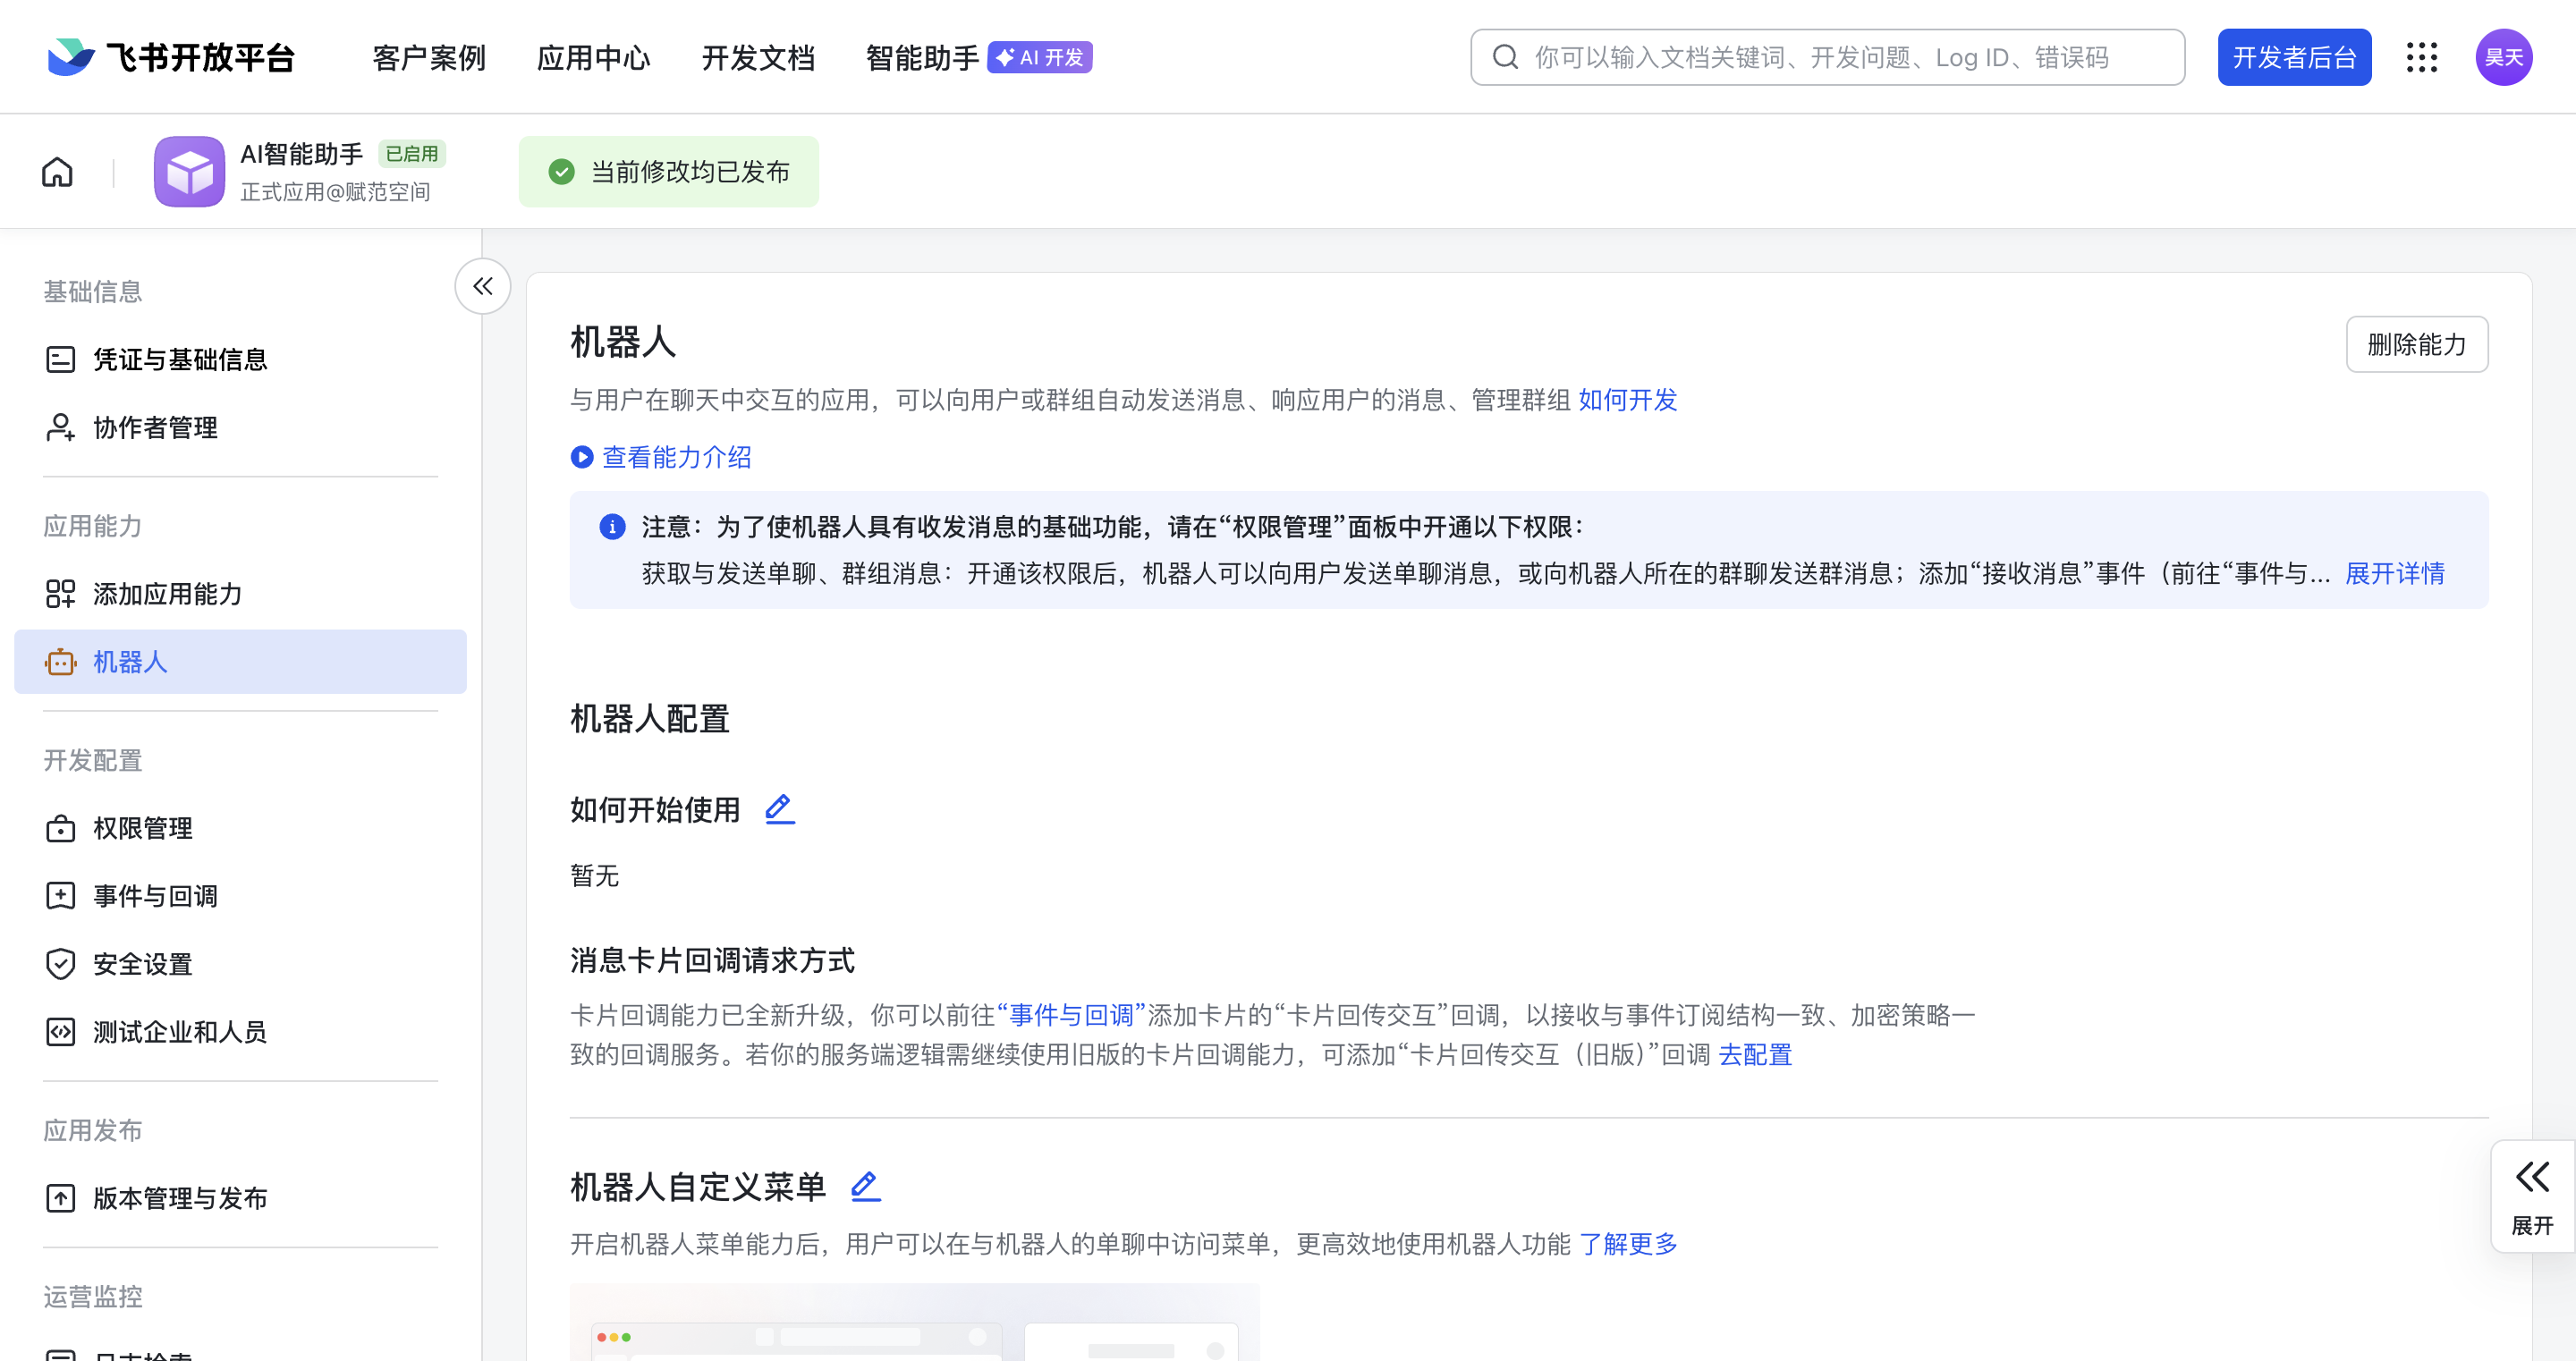Click the 开发者后台 button
The width and height of the screenshot is (2576, 1361).
click(x=2294, y=57)
